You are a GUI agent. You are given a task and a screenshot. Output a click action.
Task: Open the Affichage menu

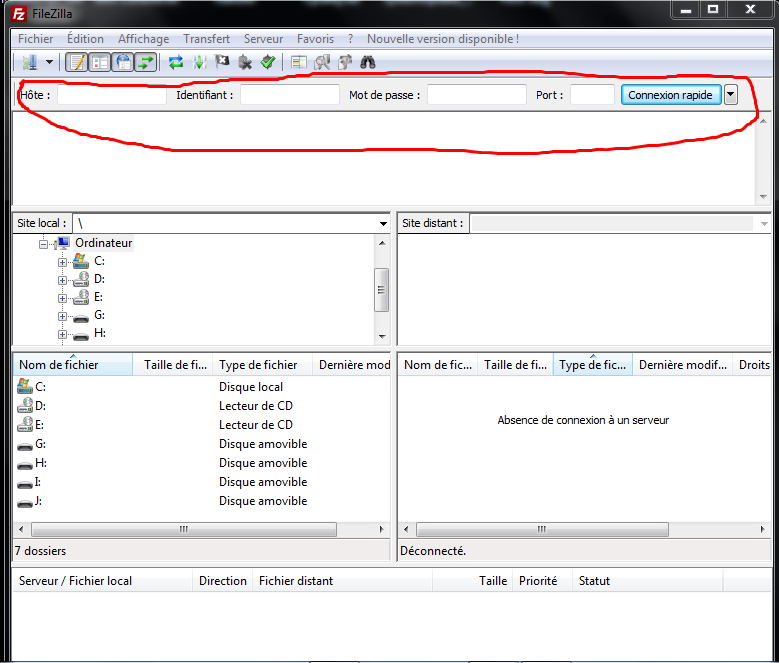(x=144, y=39)
